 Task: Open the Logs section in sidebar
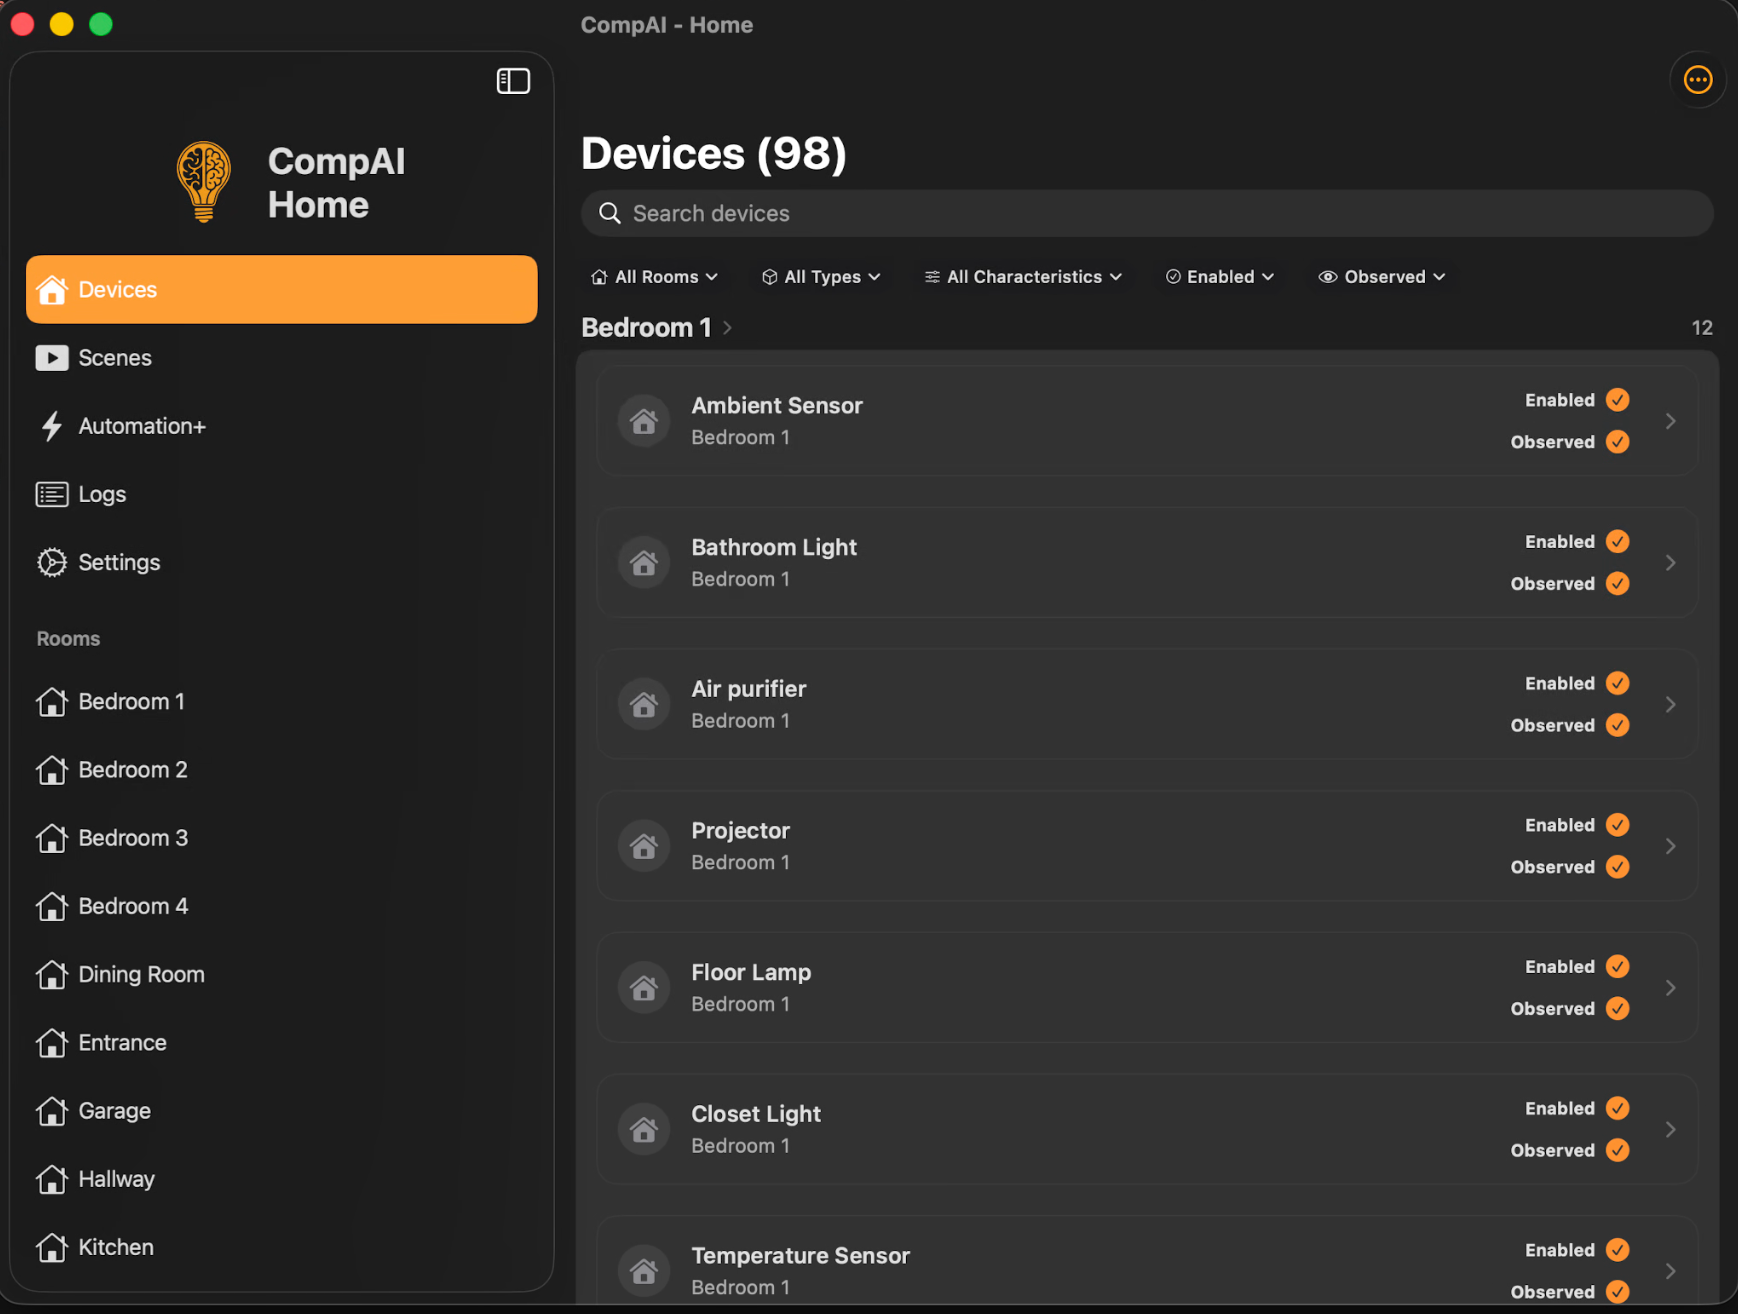101,494
